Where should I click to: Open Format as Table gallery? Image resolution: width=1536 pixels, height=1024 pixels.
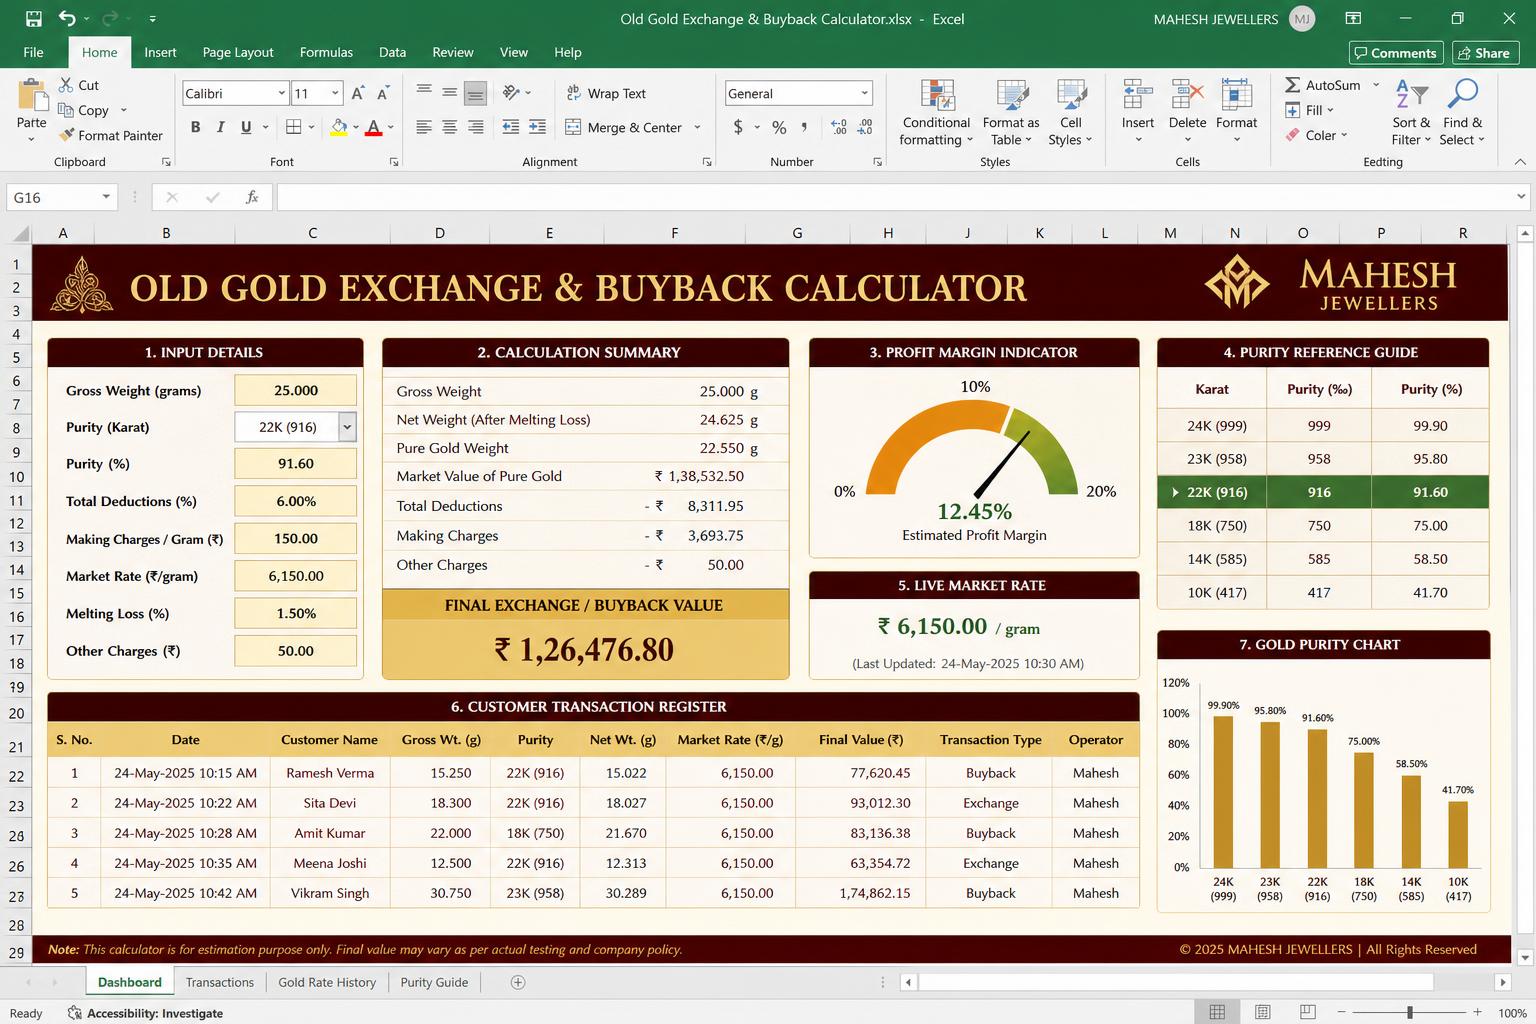(1011, 113)
